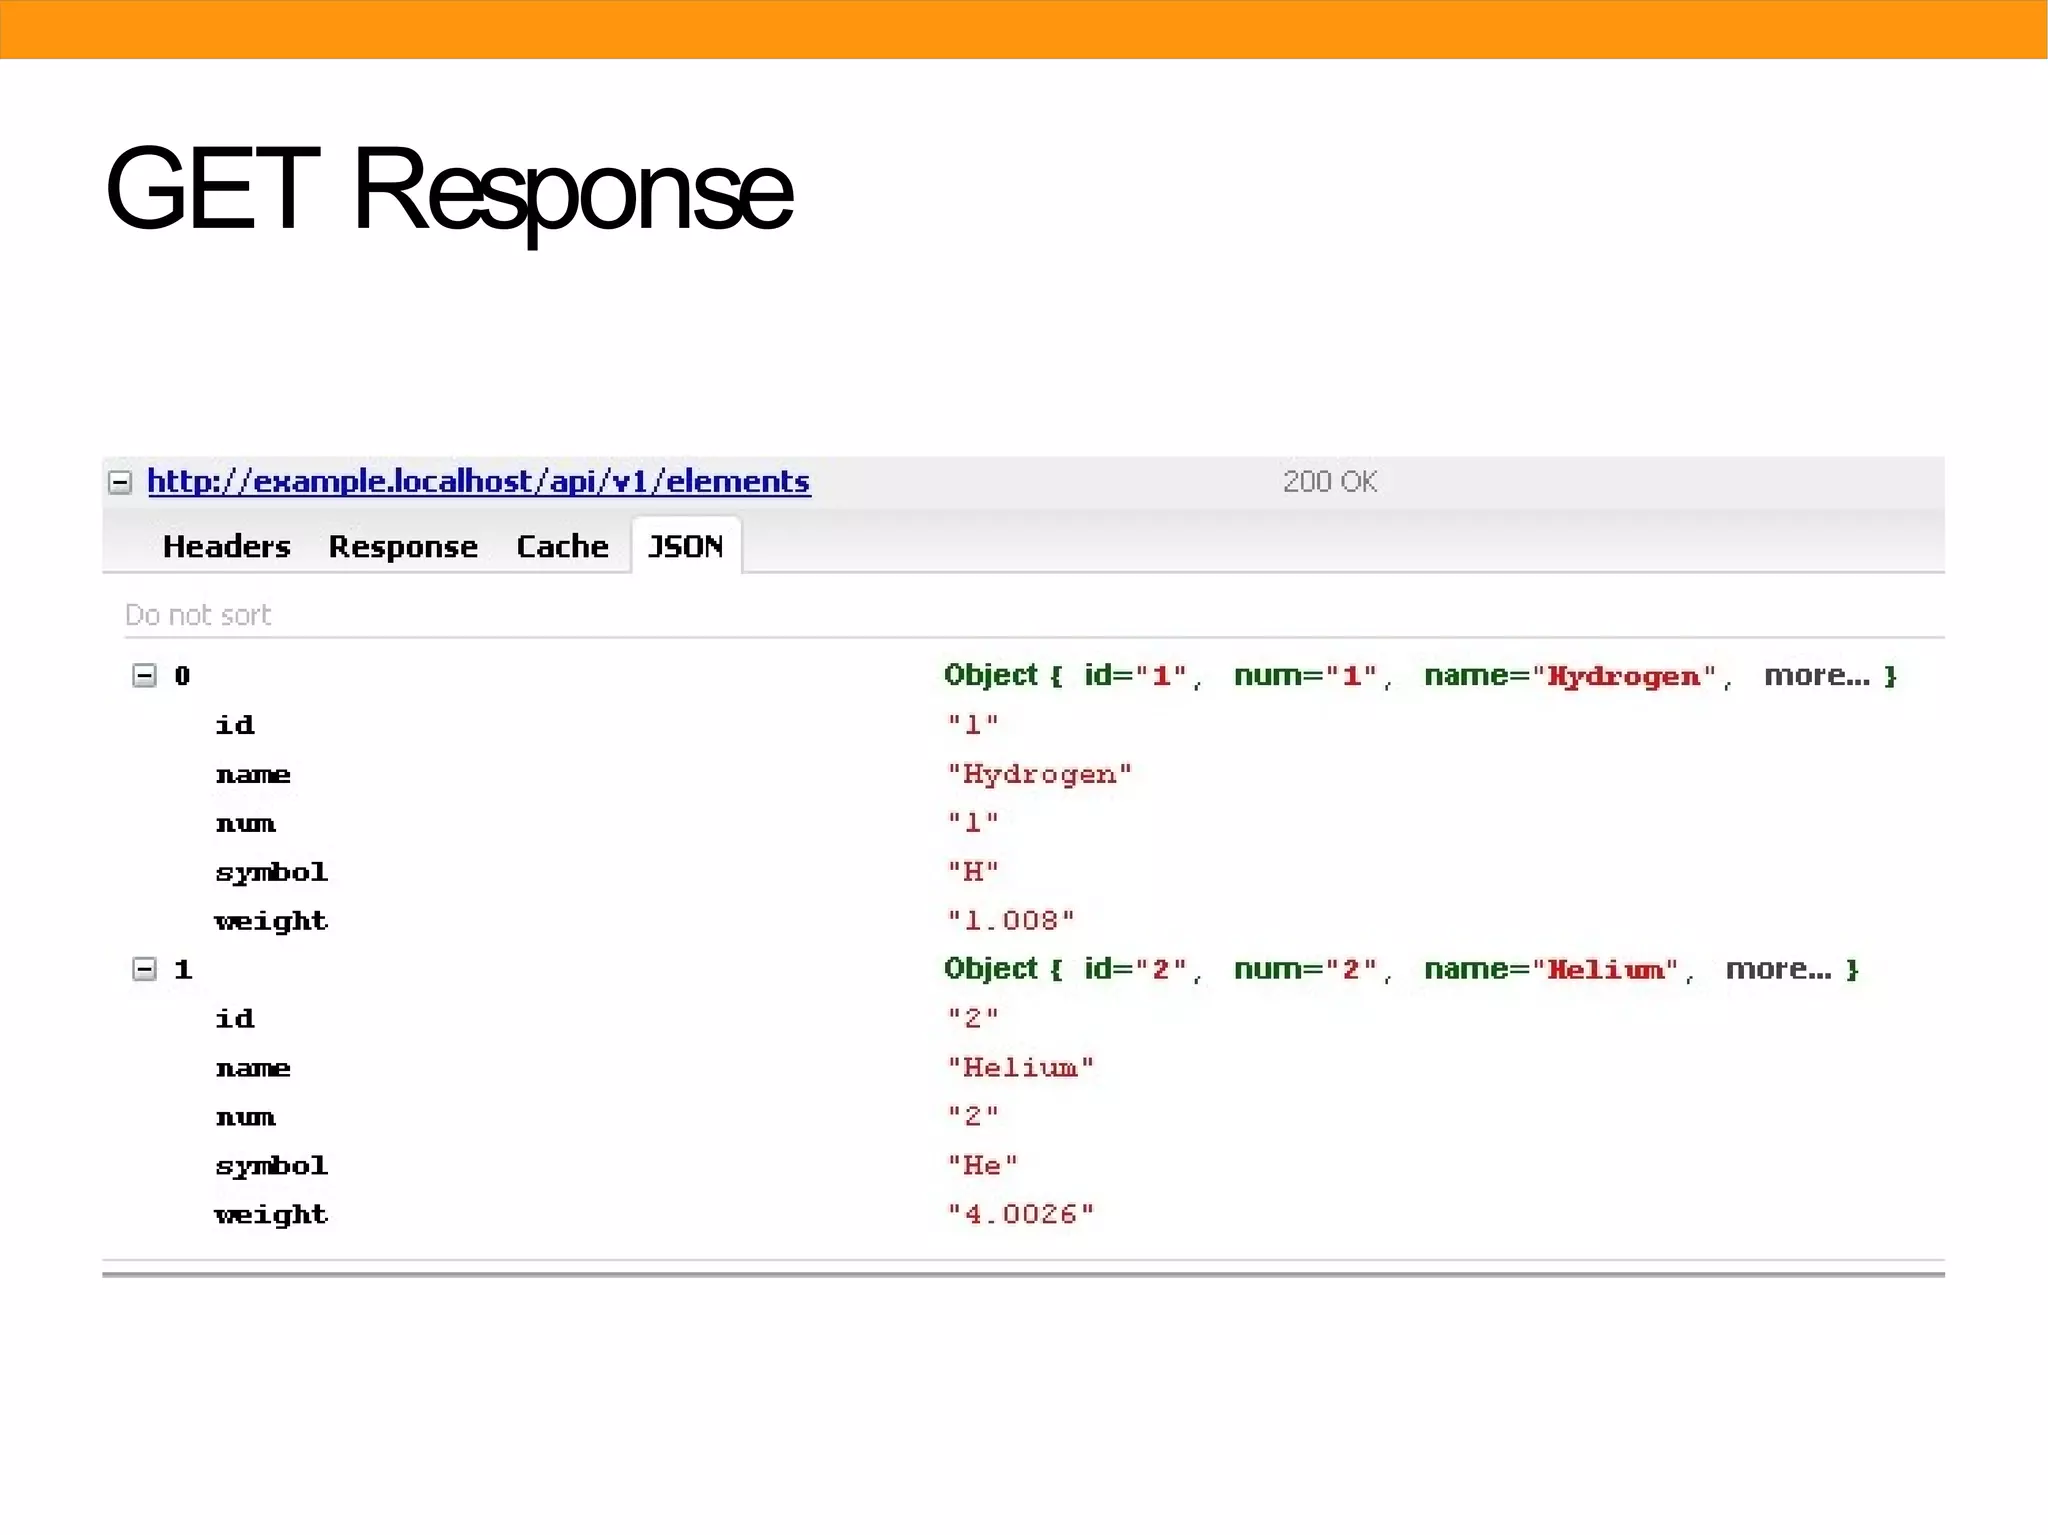This screenshot has width=2048, height=1535.
Task: Select the Object summary with name="Helium"
Action: tap(1401, 969)
